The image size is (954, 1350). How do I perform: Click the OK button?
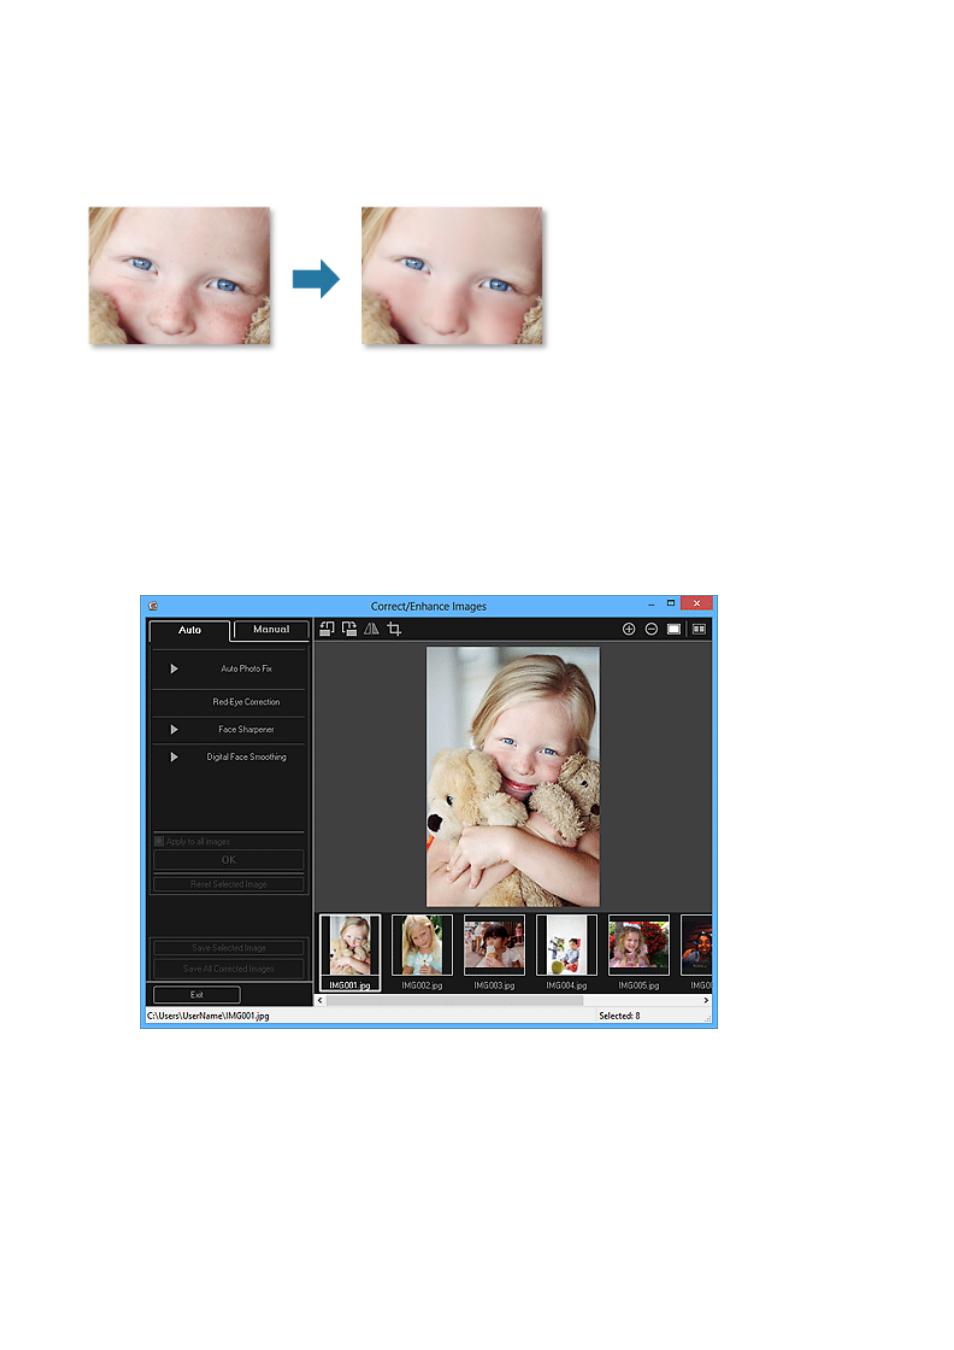pos(229,860)
